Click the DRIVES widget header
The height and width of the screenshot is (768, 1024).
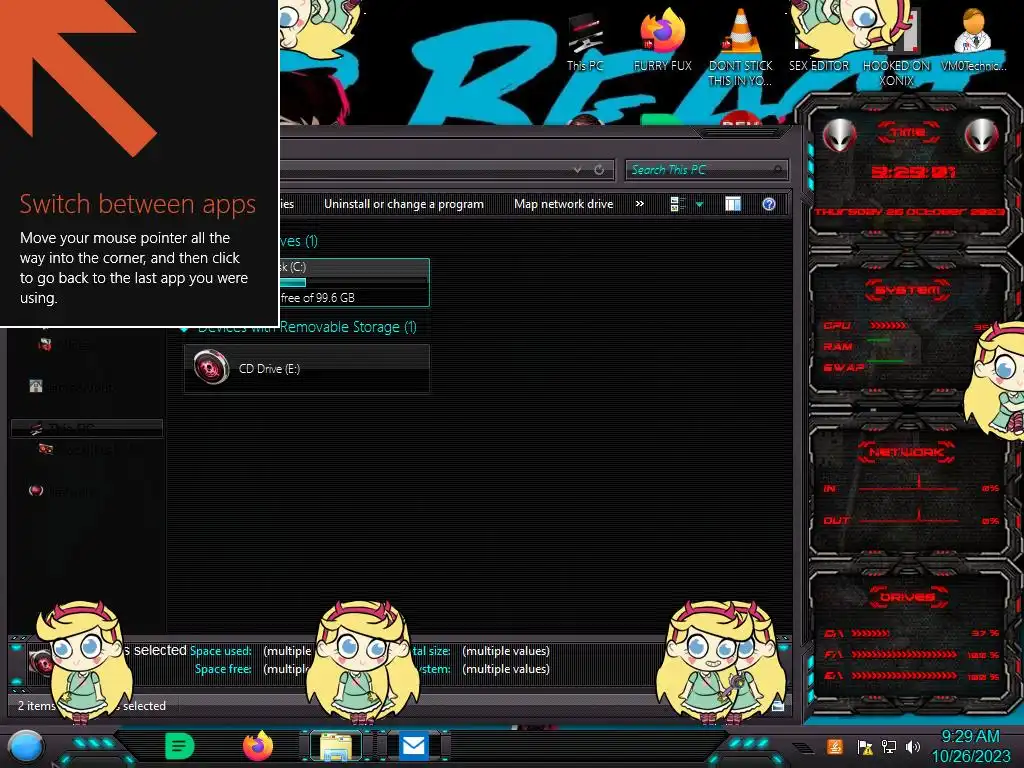pos(907,597)
